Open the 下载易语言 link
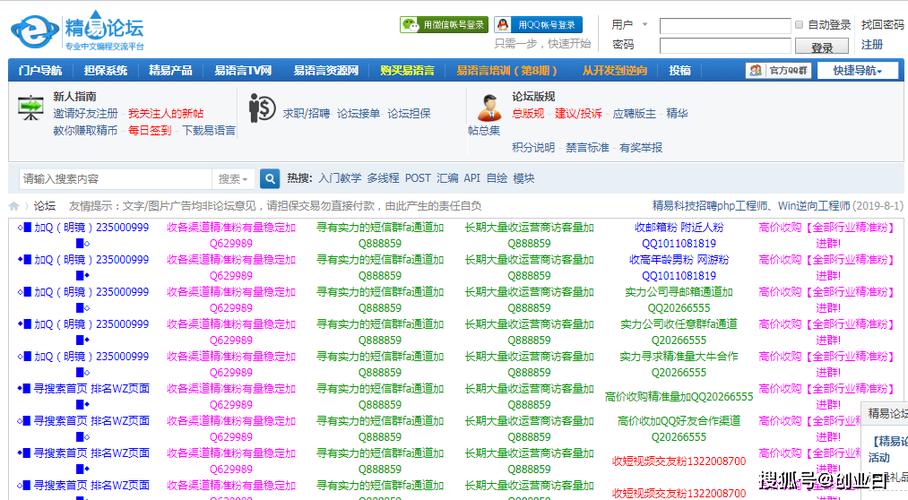908x500 pixels. pos(208,130)
